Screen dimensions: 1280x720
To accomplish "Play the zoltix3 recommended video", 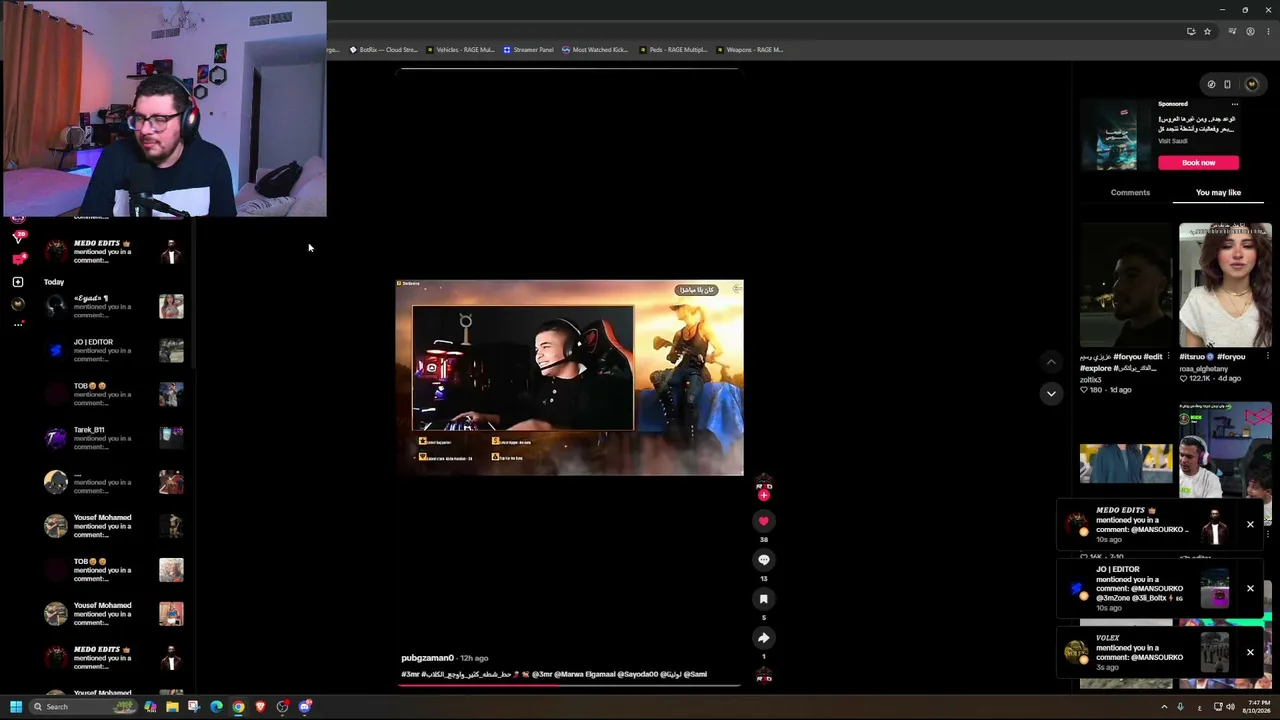I will 1126,285.
